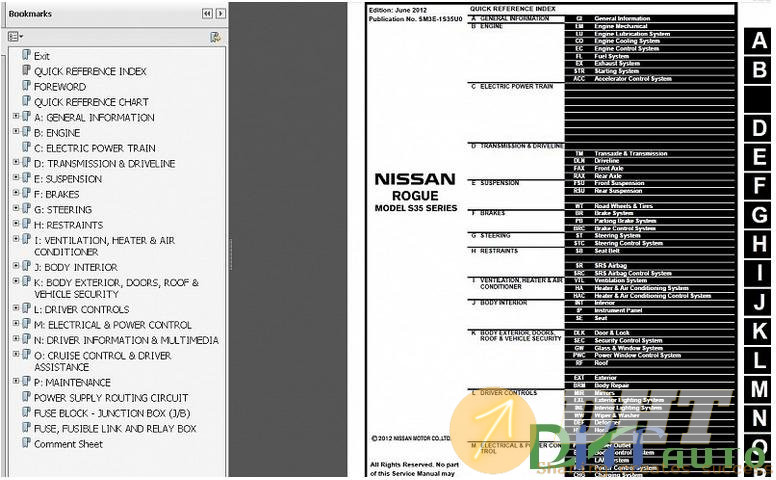Viewport: 776px width, 480px height.
Task: Click the FOREWORD bookmark page icon
Action: coord(26,86)
